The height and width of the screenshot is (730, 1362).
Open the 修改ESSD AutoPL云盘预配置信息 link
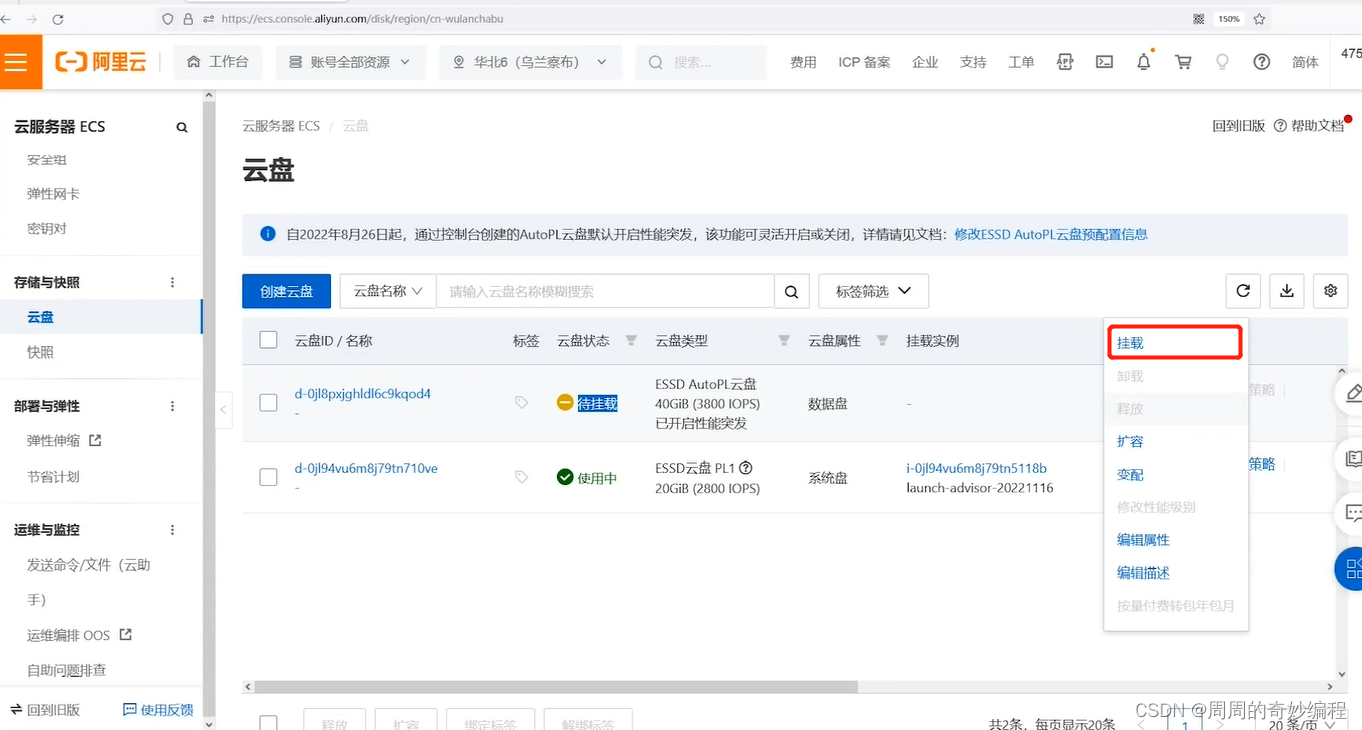point(1051,234)
